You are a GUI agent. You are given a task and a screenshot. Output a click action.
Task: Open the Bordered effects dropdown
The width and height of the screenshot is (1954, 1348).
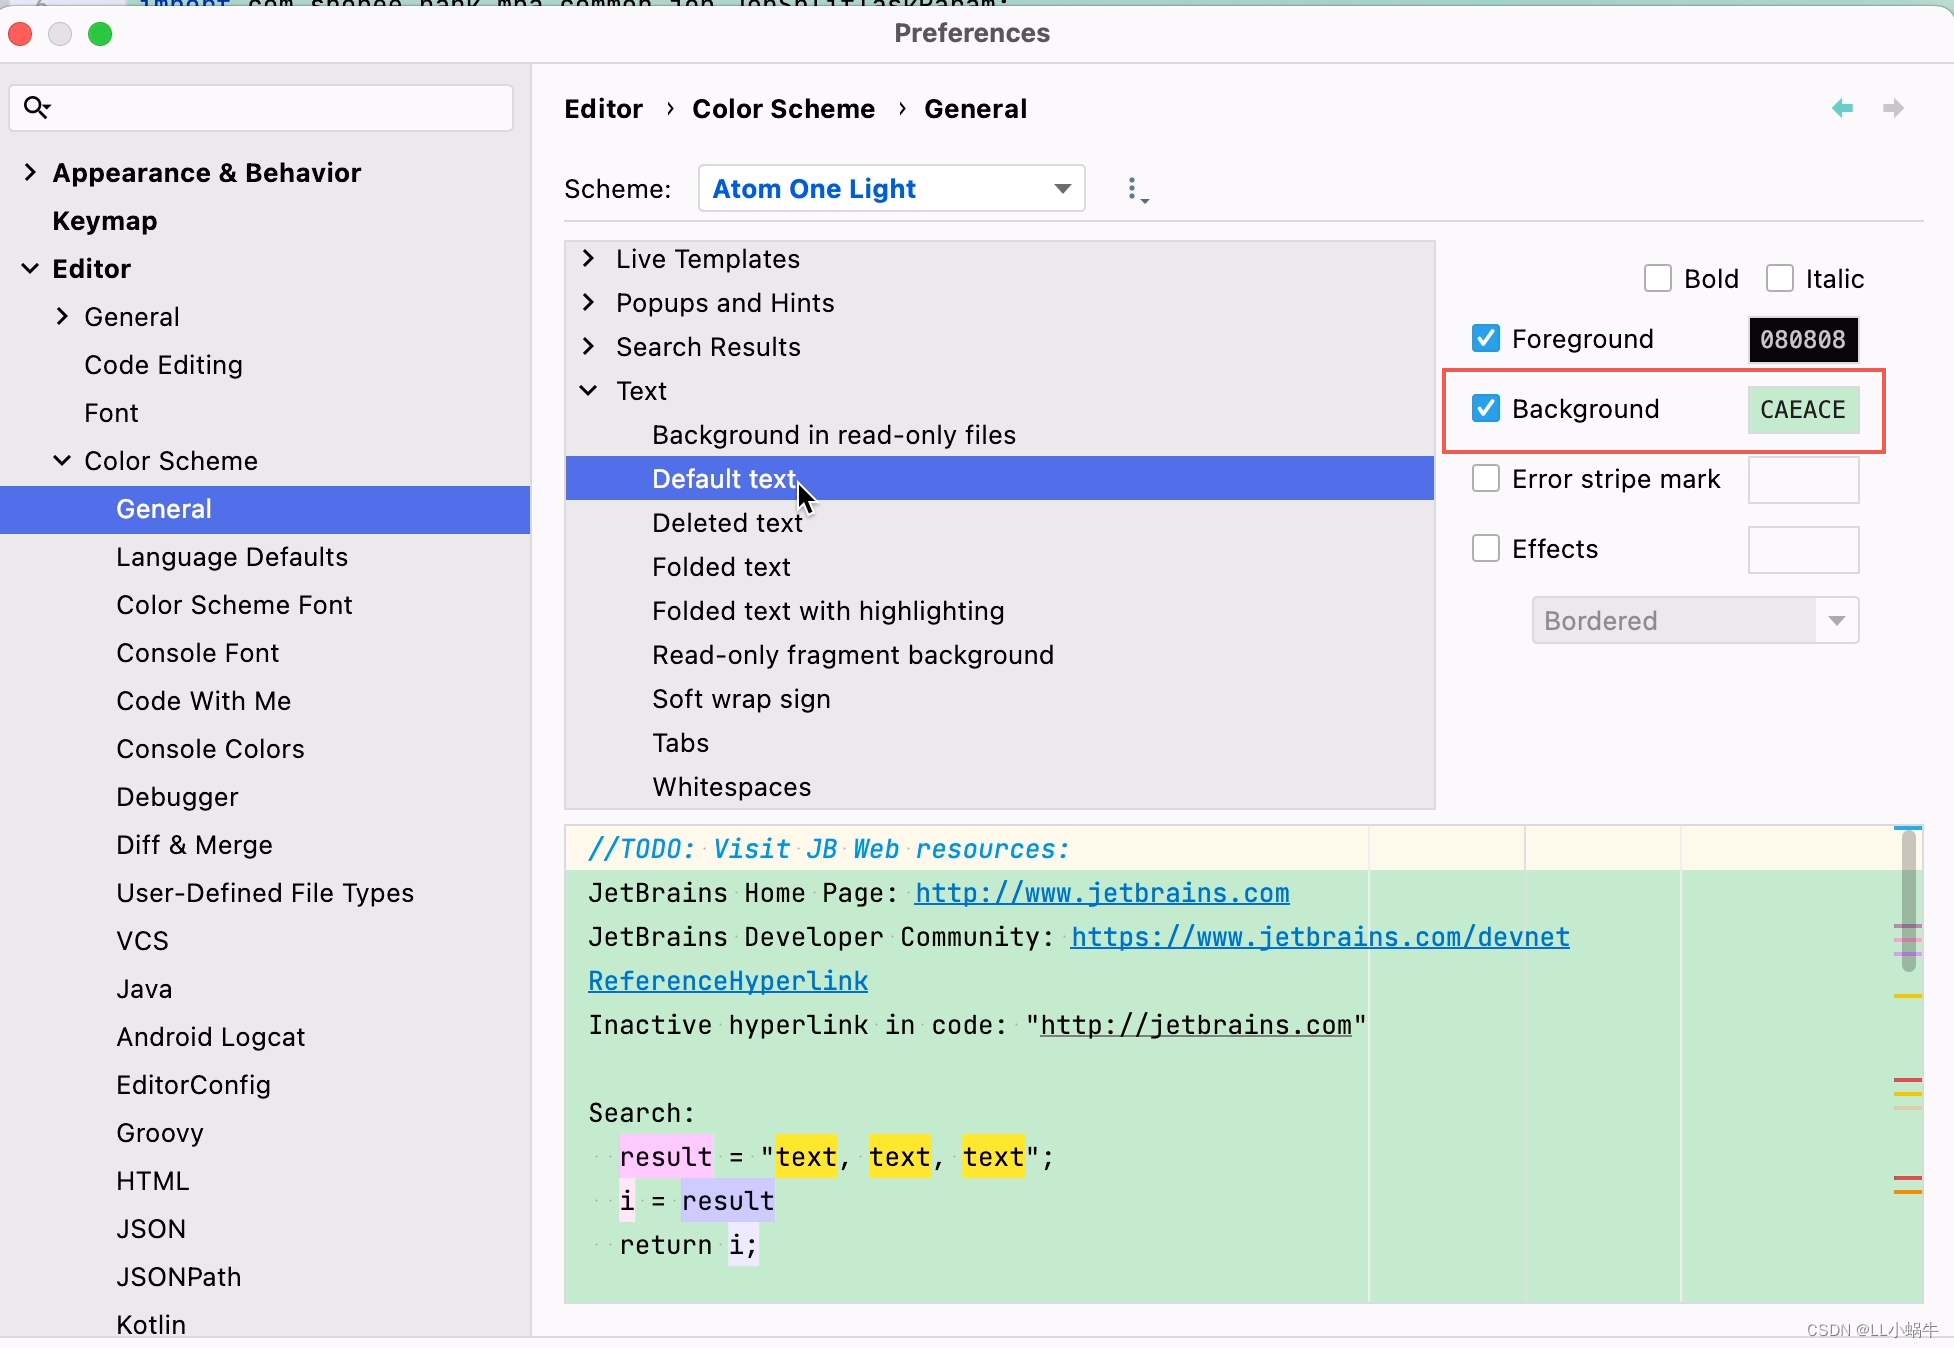1695,621
